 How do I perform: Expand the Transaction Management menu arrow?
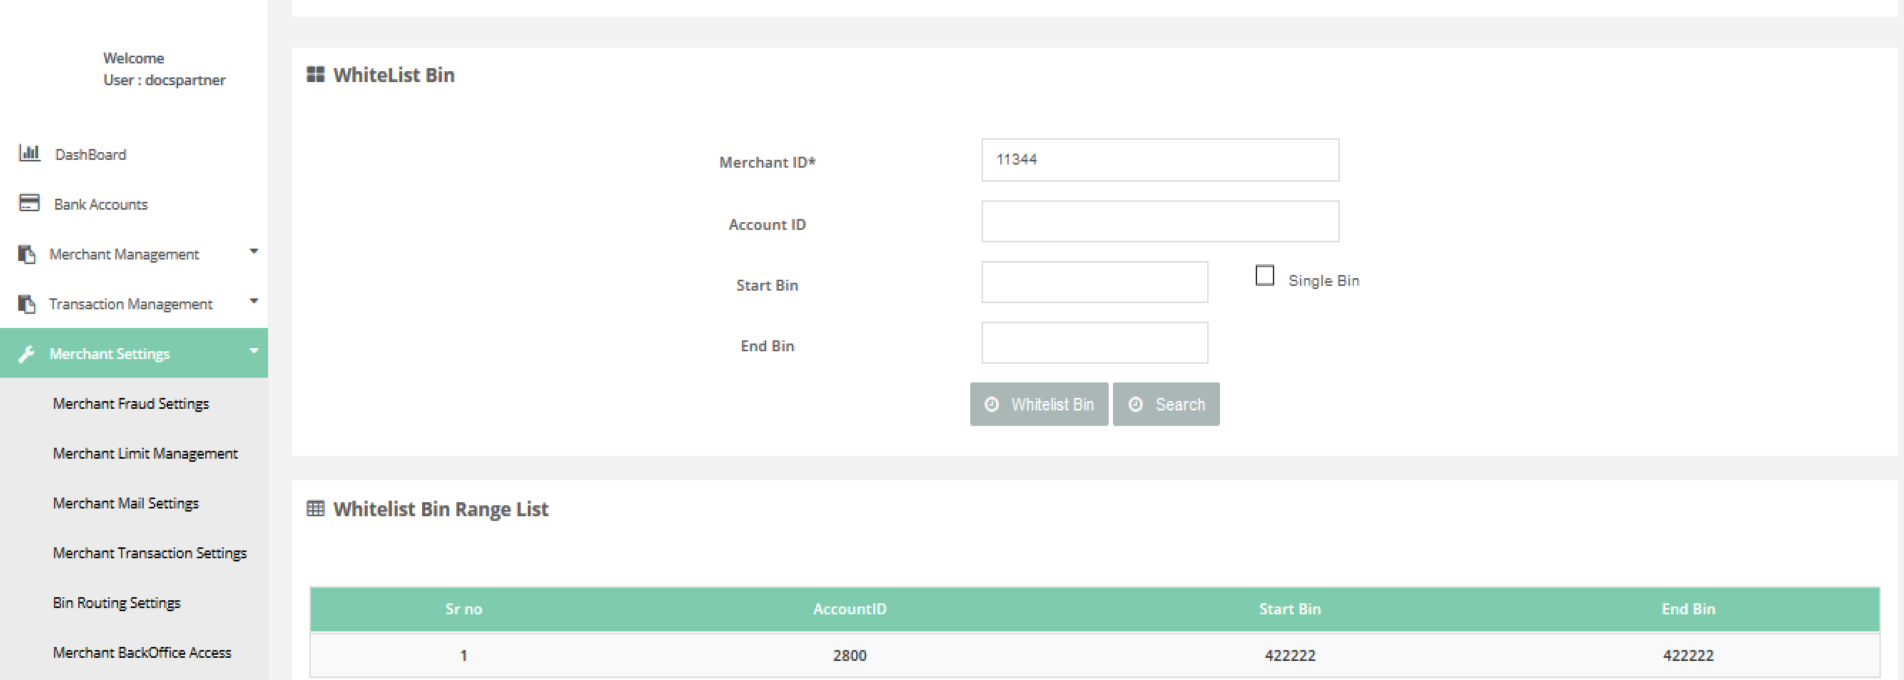(254, 301)
